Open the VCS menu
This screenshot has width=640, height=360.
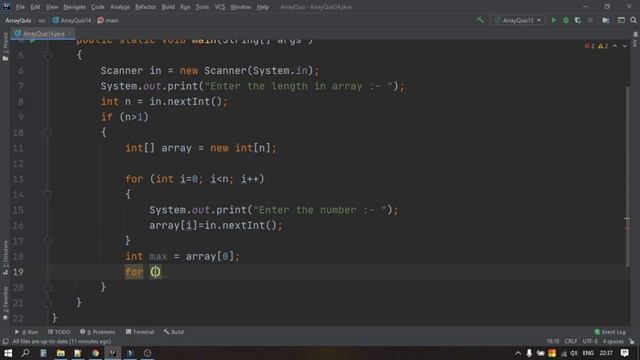pos(220,7)
